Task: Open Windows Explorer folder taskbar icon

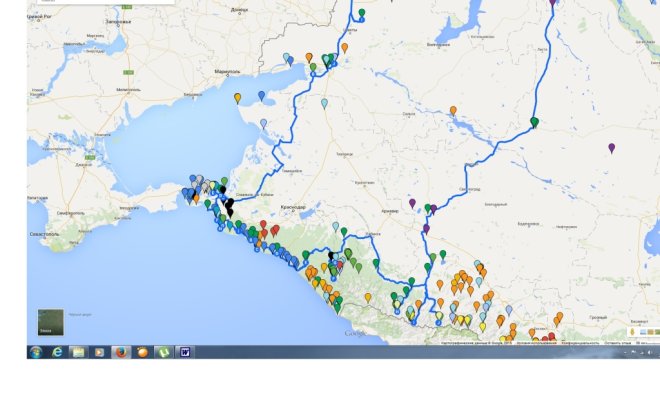Action: (x=78, y=352)
